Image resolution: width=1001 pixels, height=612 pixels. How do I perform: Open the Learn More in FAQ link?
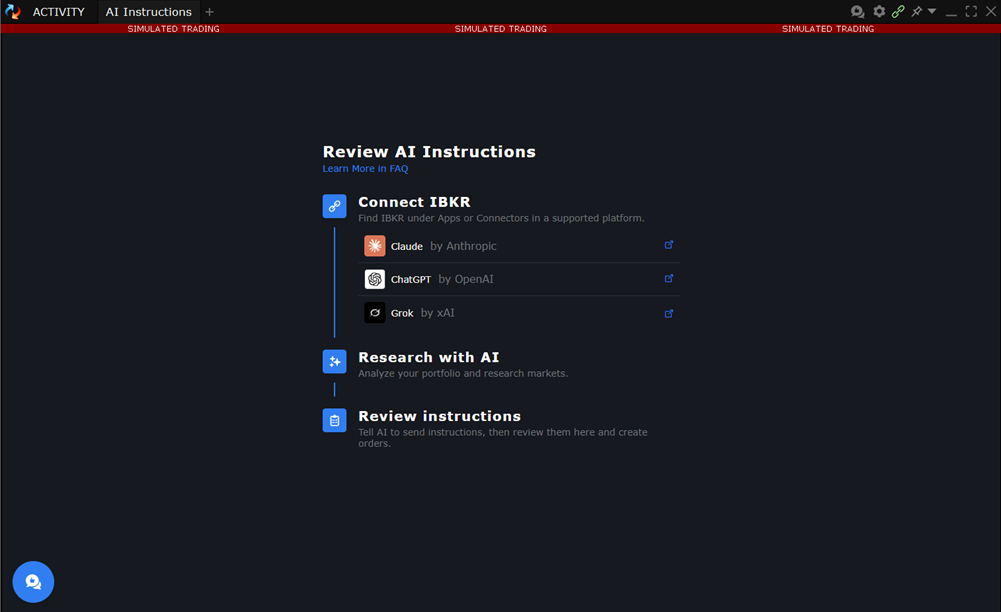pyautogui.click(x=365, y=168)
